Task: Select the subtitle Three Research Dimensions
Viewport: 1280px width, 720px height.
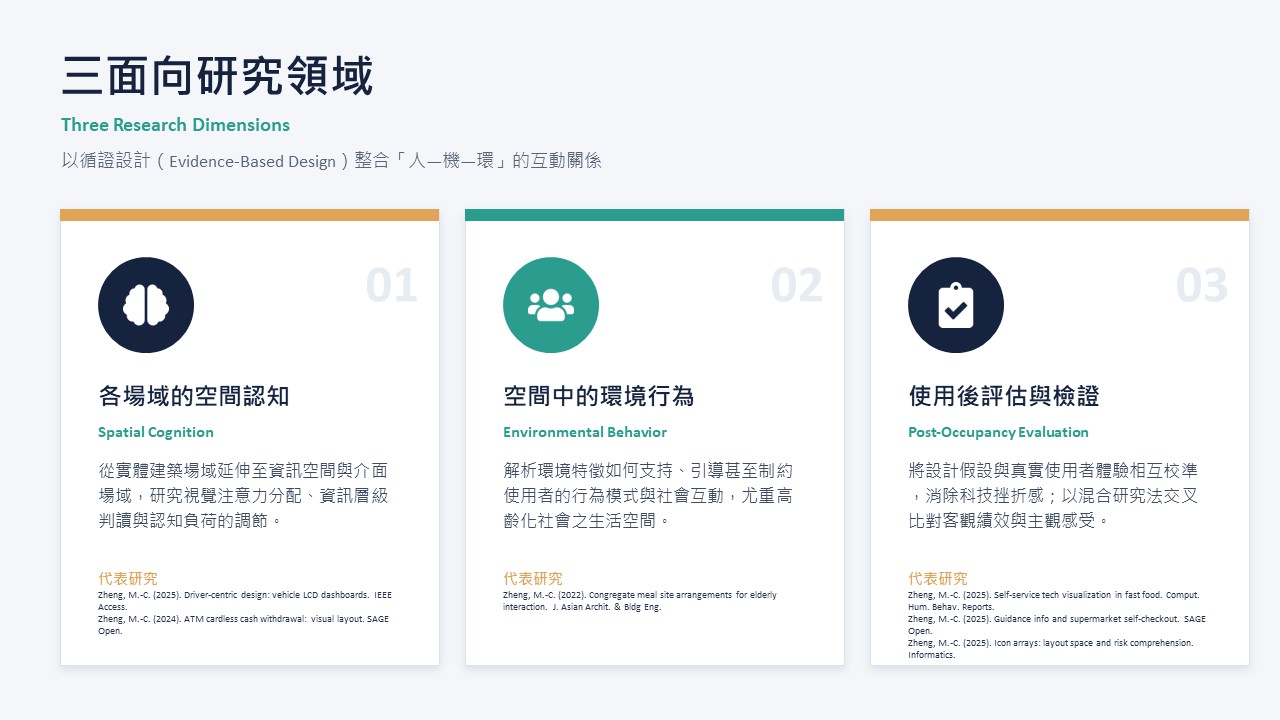Action: (175, 125)
